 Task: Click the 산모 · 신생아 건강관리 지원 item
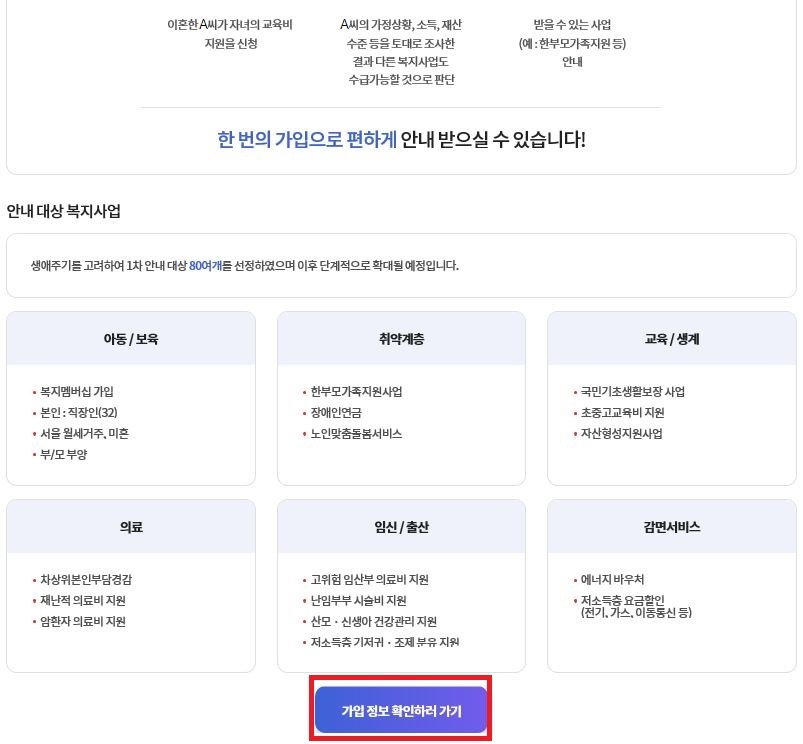pos(373,622)
